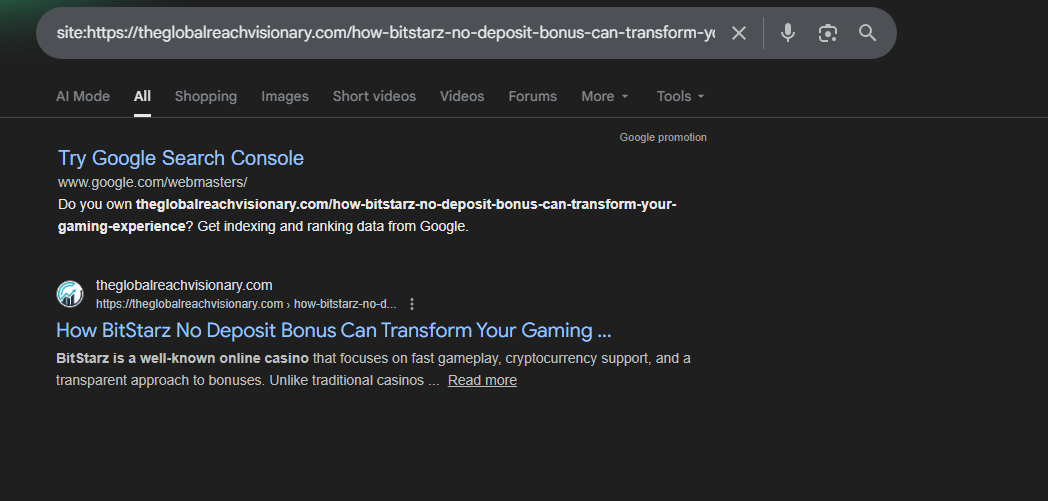Open How BitStarz No Deposit Bonus result title
The height and width of the screenshot is (501, 1048).
[334, 330]
